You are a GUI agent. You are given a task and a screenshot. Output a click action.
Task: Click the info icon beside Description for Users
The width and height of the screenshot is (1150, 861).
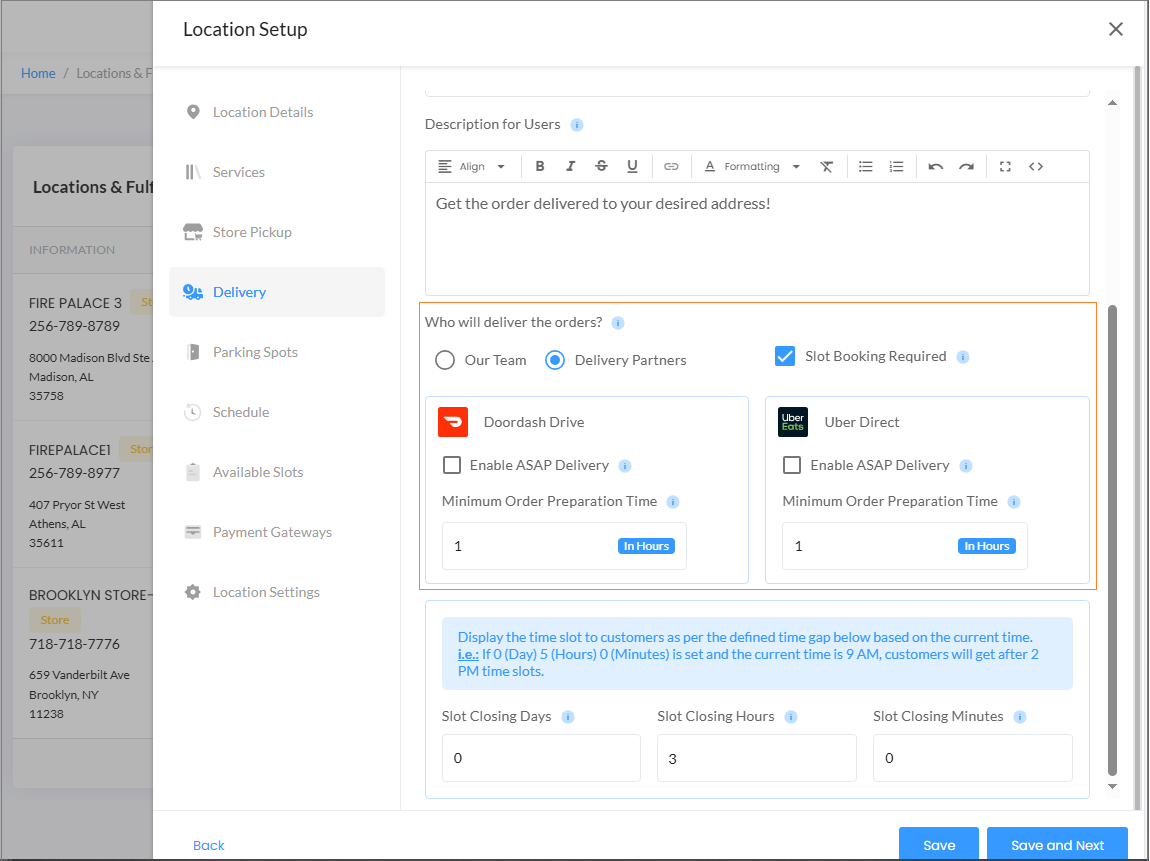(x=577, y=125)
